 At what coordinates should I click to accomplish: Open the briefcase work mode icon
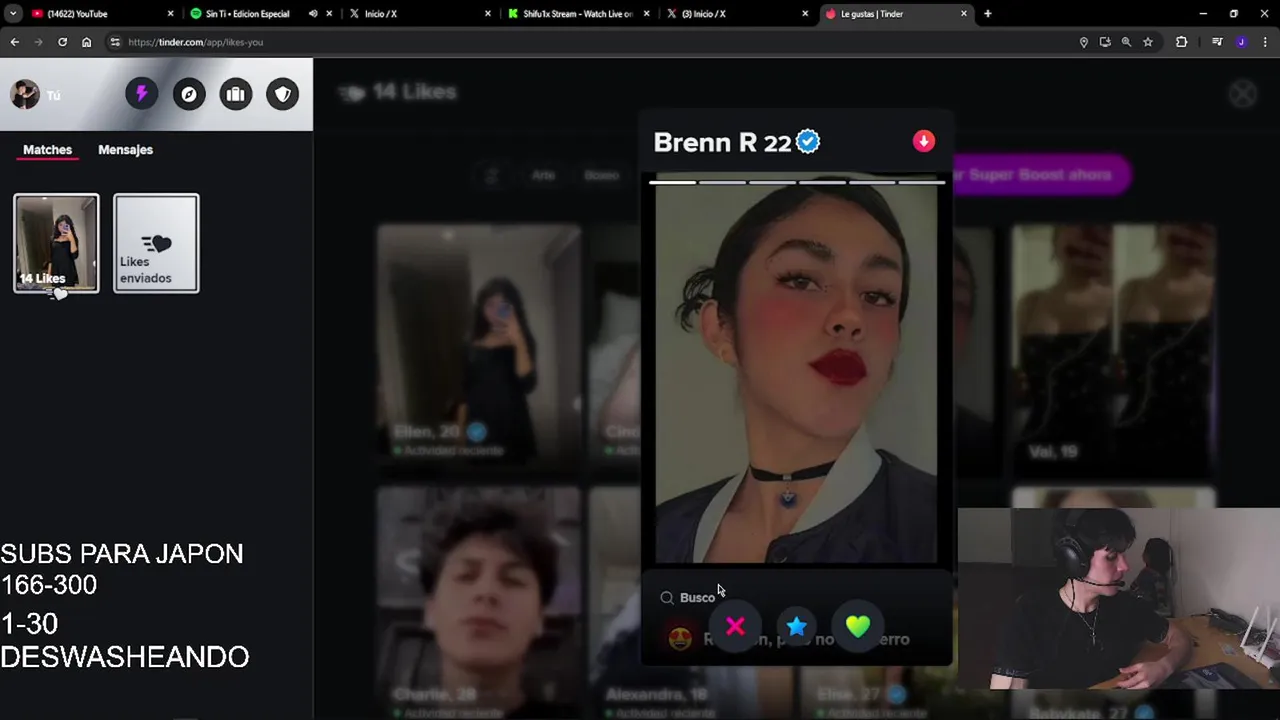236,94
